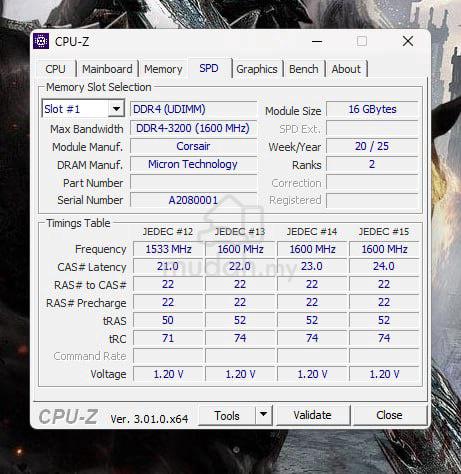Screen dimensions: 461x474
Task: Click the Serial Number field A2080001
Action: tap(193, 200)
